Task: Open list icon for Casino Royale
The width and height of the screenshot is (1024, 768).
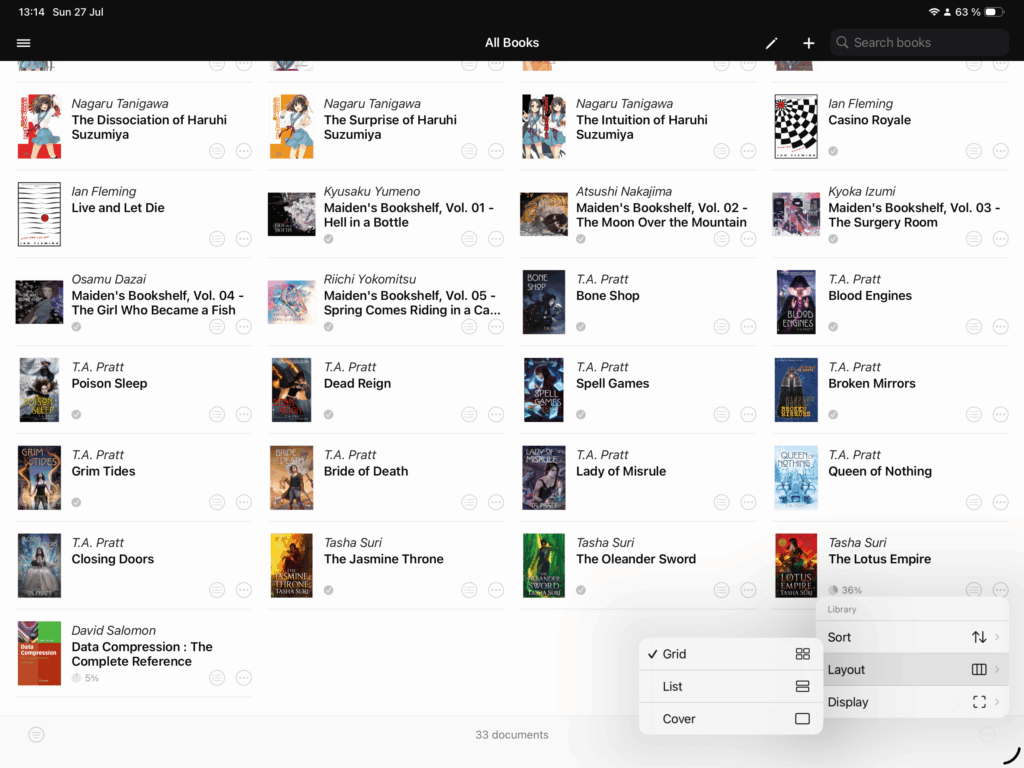Action: click(974, 151)
